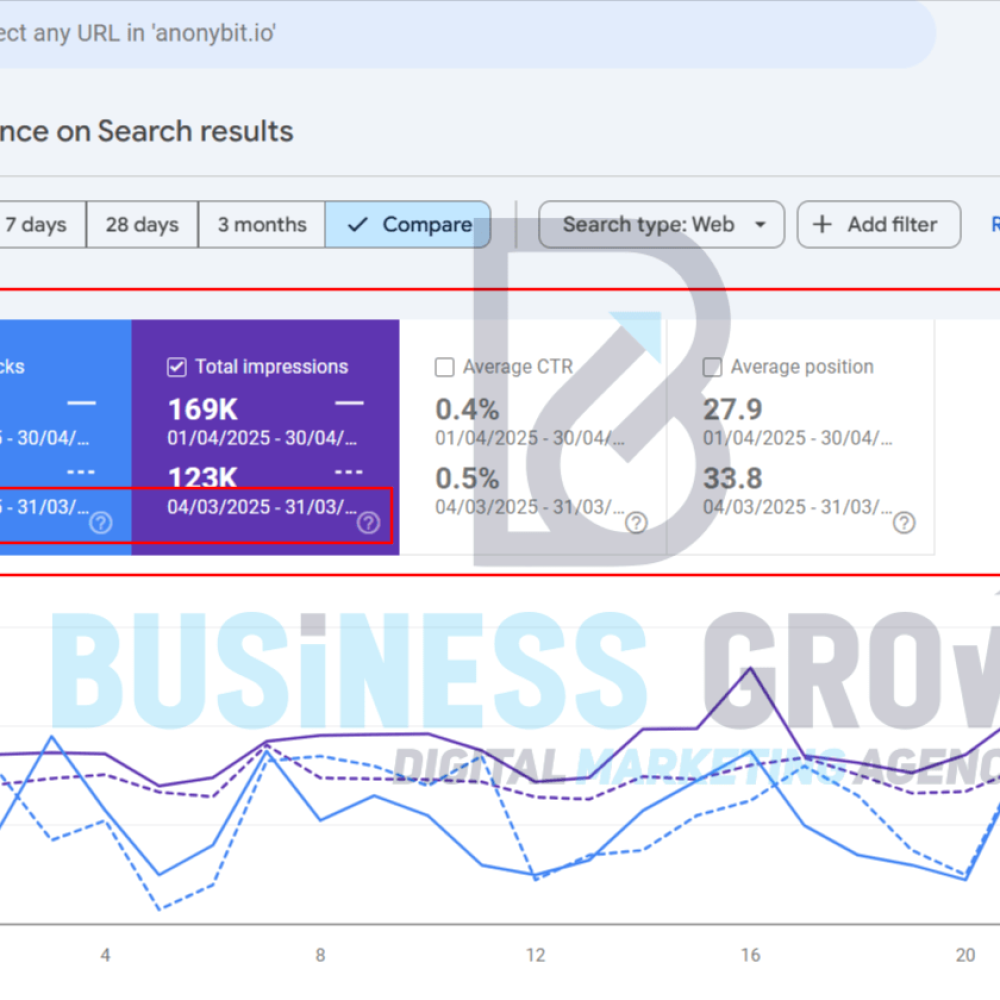The height and width of the screenshot is (1000, 1000).
Task: Click the Average CTR card label
Action: 518,367
